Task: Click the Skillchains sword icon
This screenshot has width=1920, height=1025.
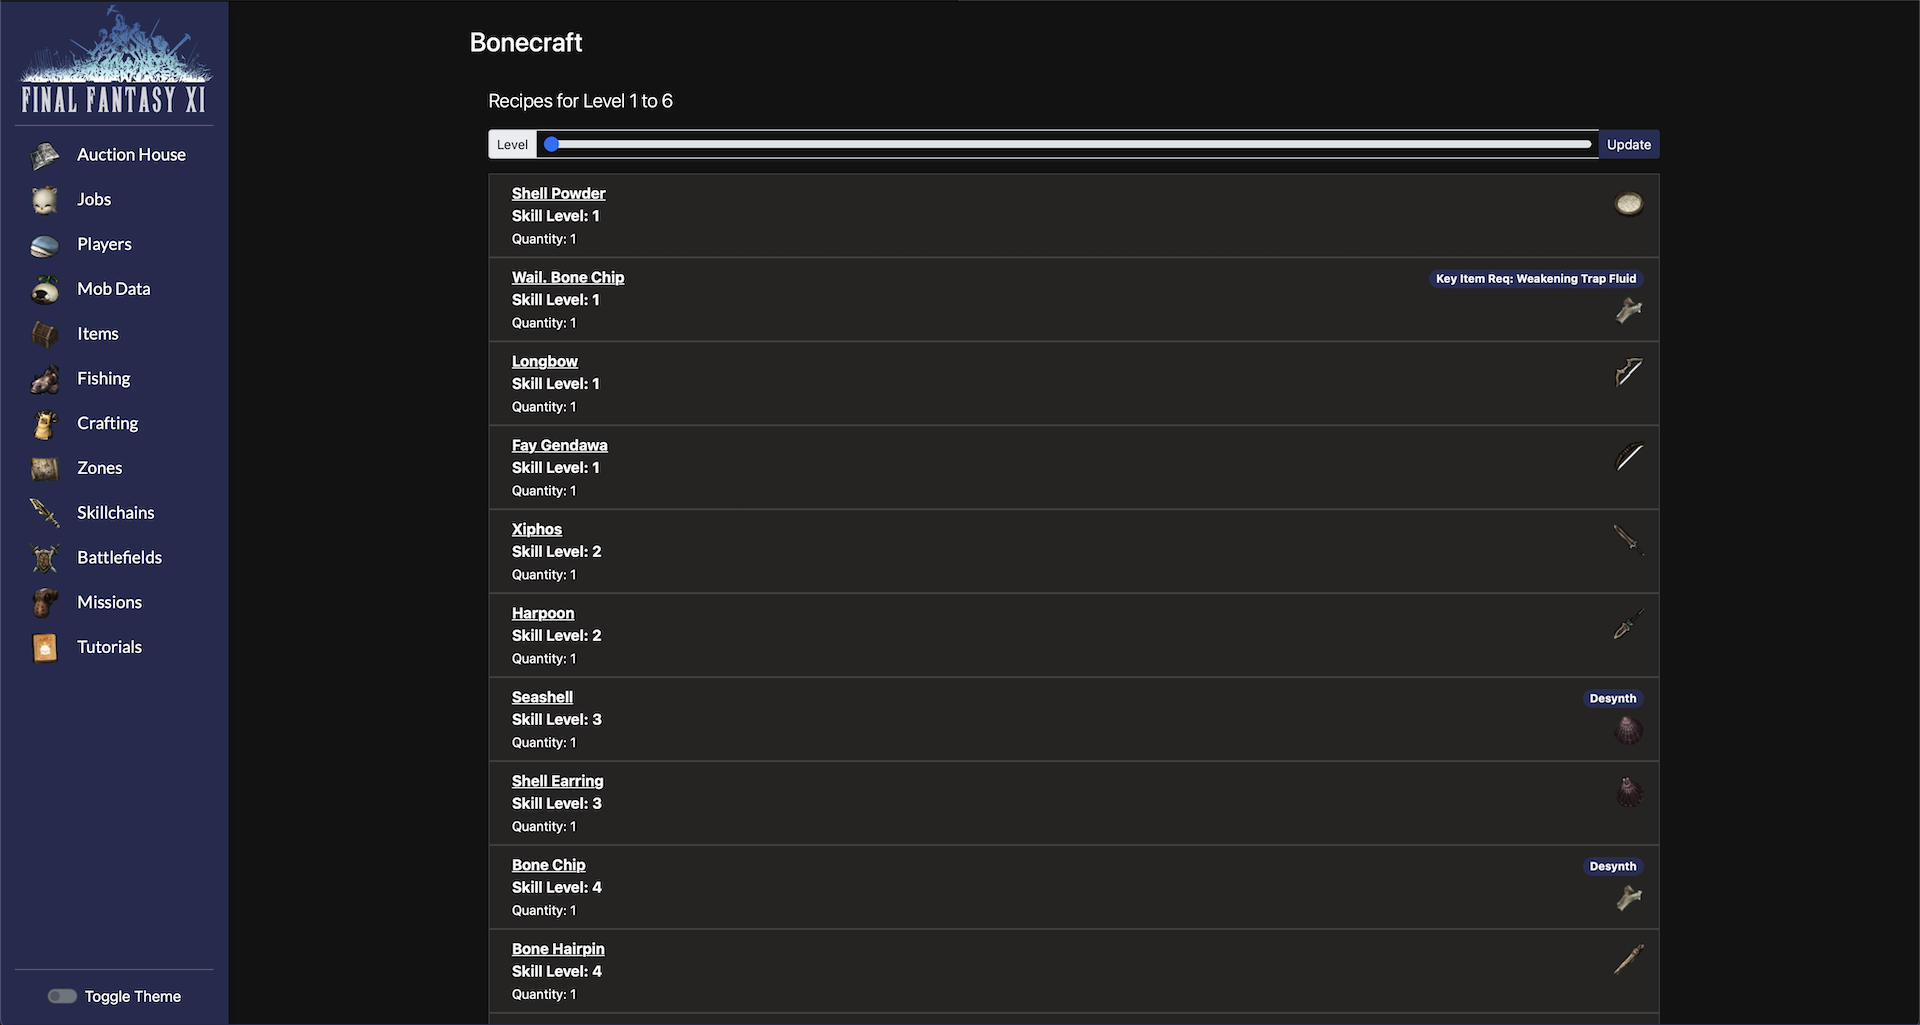Action: [45, 513]
